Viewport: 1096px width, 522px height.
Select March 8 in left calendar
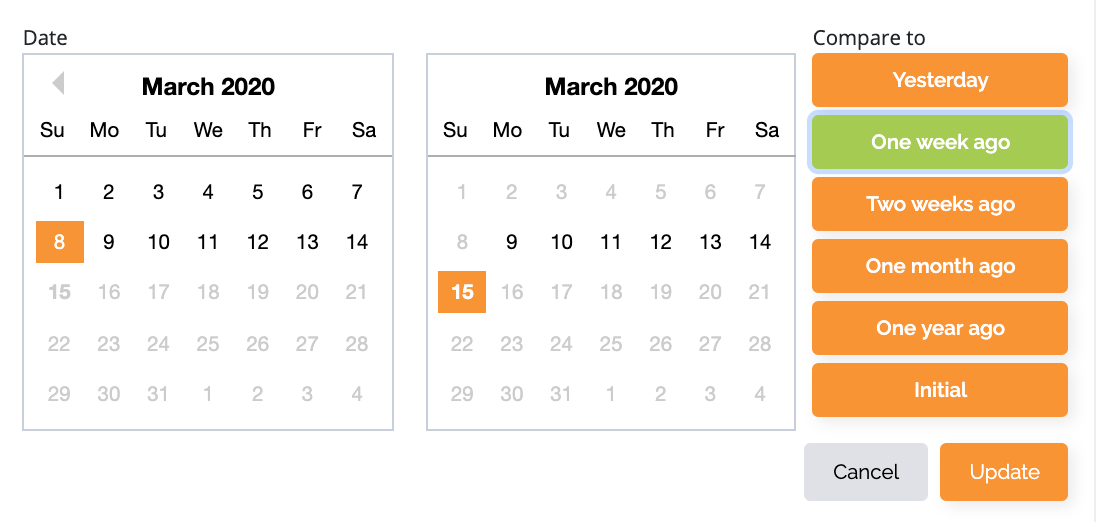[60, 242]
